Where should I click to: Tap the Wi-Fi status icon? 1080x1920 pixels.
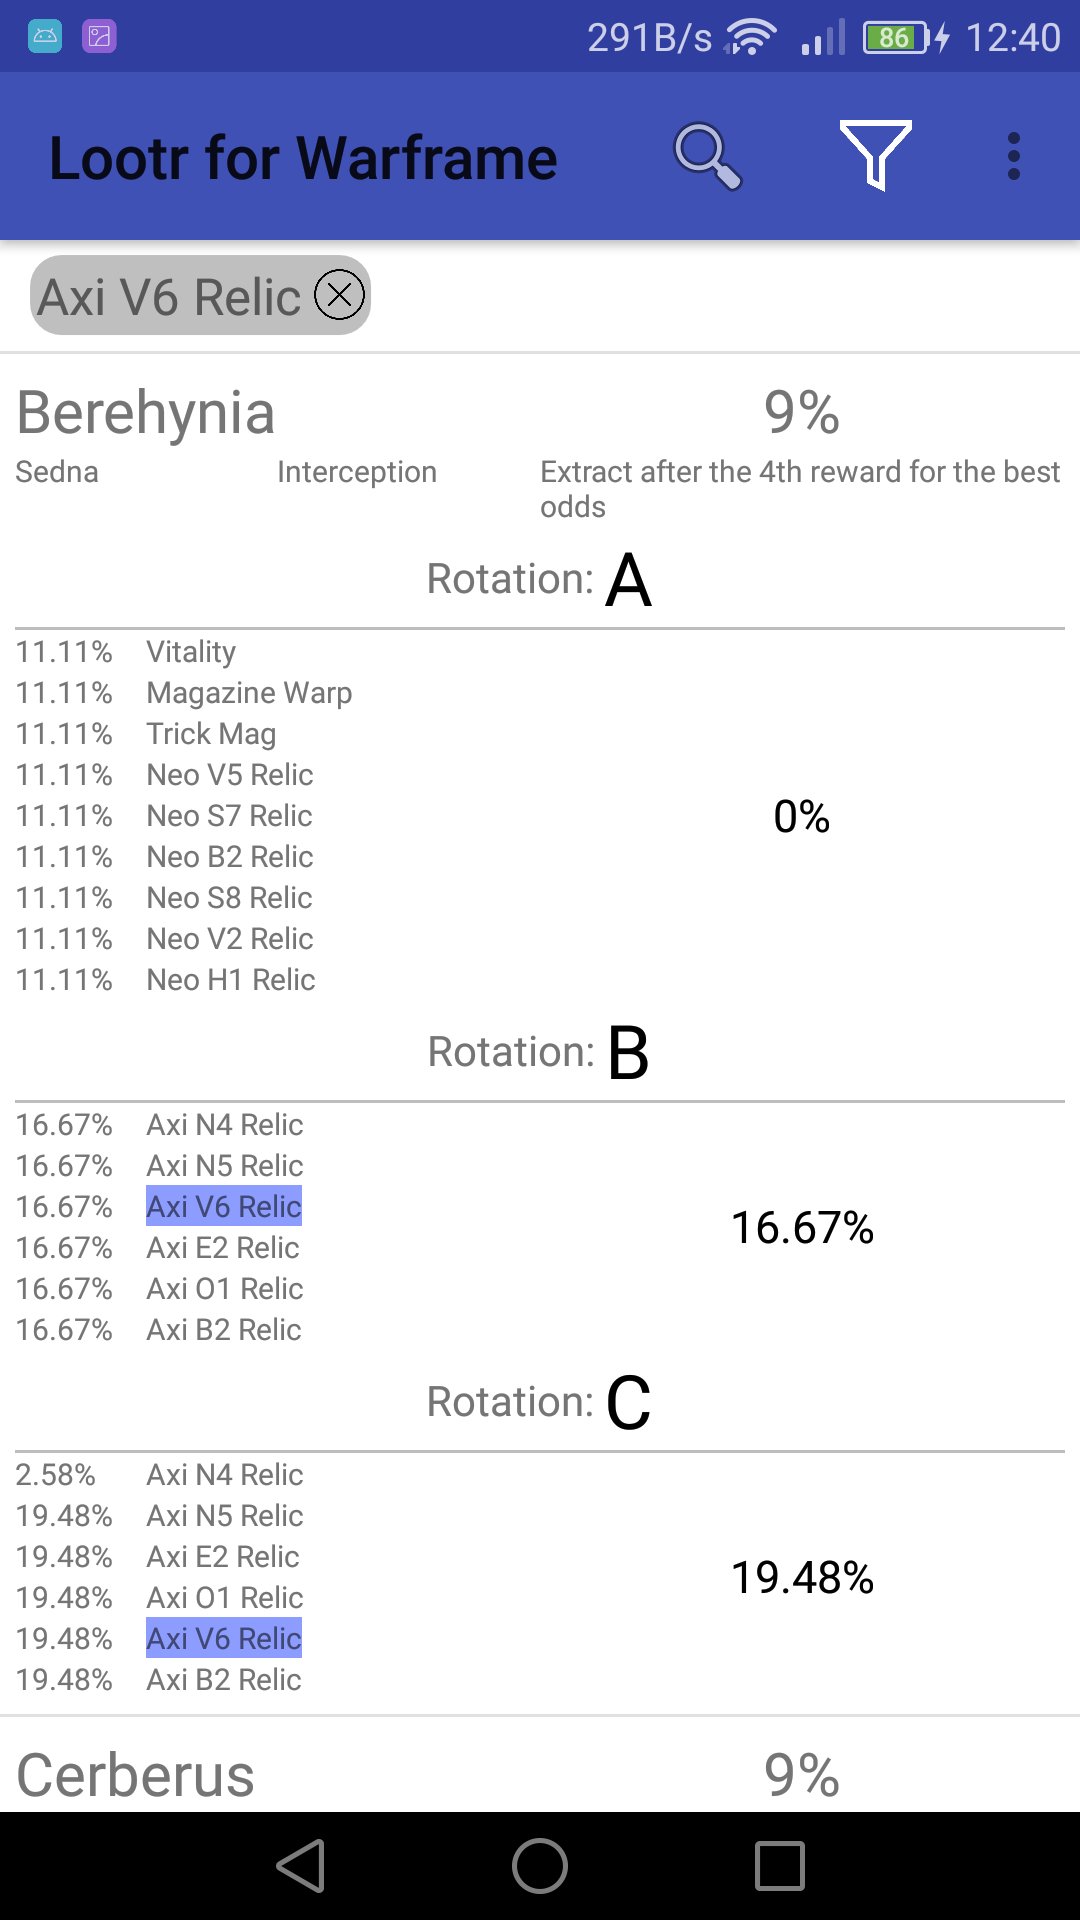pos(750,38)
